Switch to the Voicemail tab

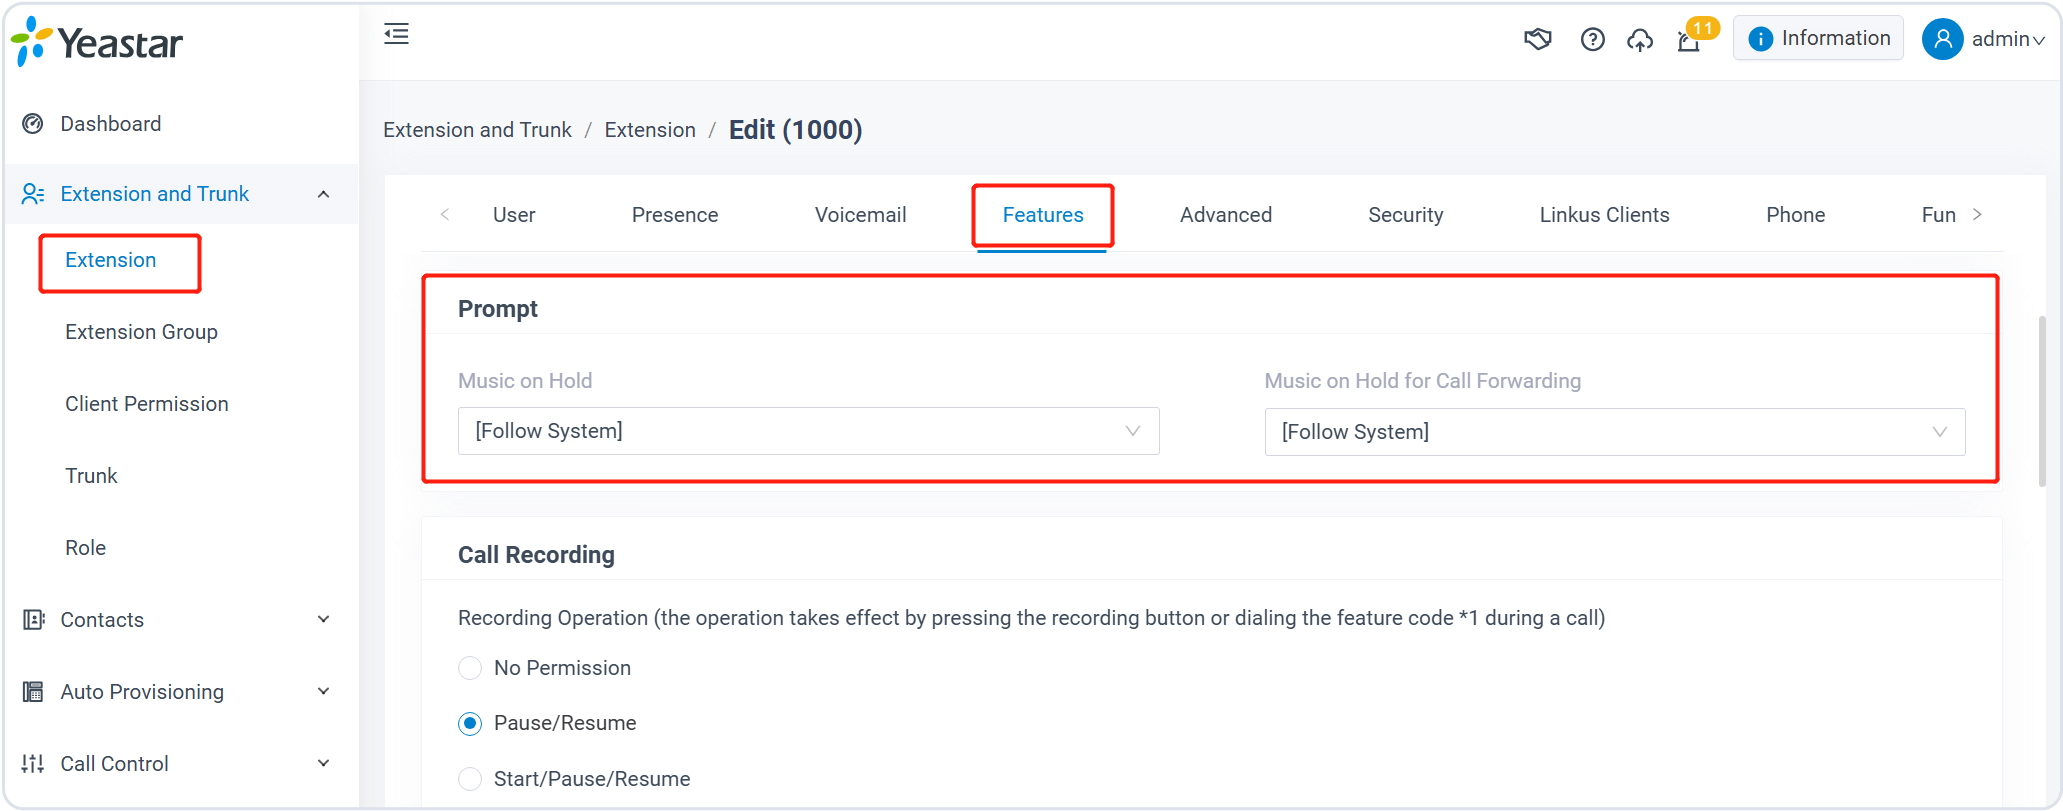click(861, 215)
